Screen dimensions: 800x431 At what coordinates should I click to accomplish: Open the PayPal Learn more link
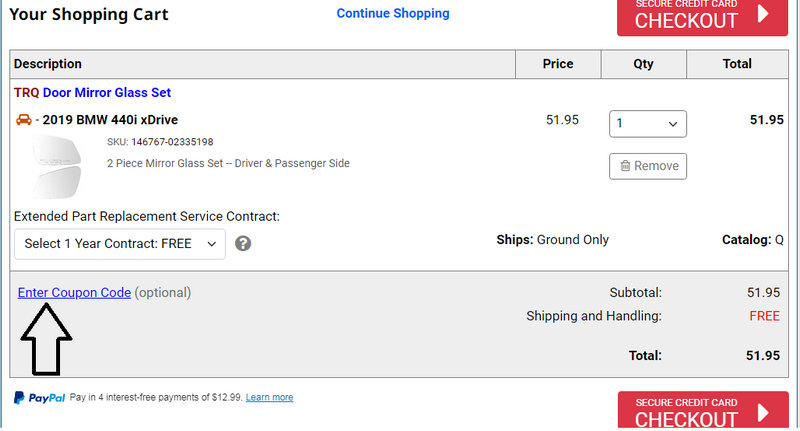[269, 397]
